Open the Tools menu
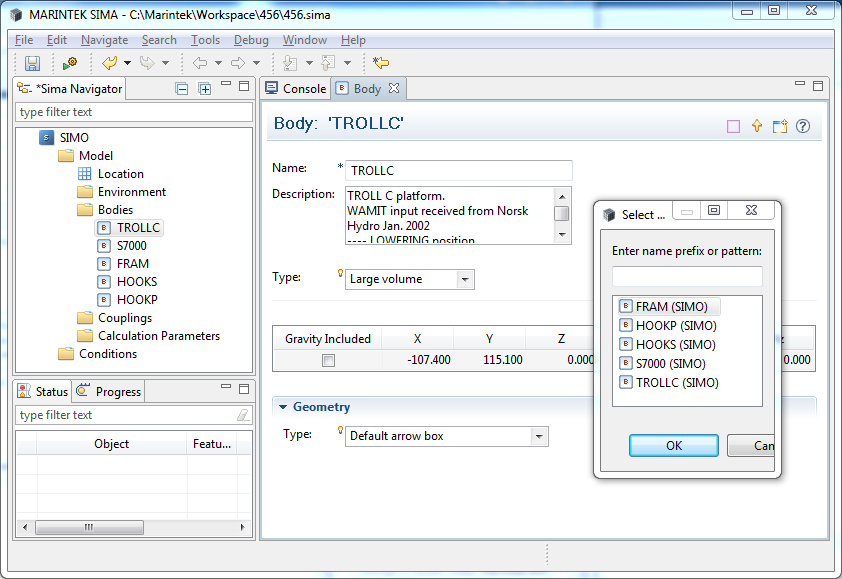 pos(205,40)
